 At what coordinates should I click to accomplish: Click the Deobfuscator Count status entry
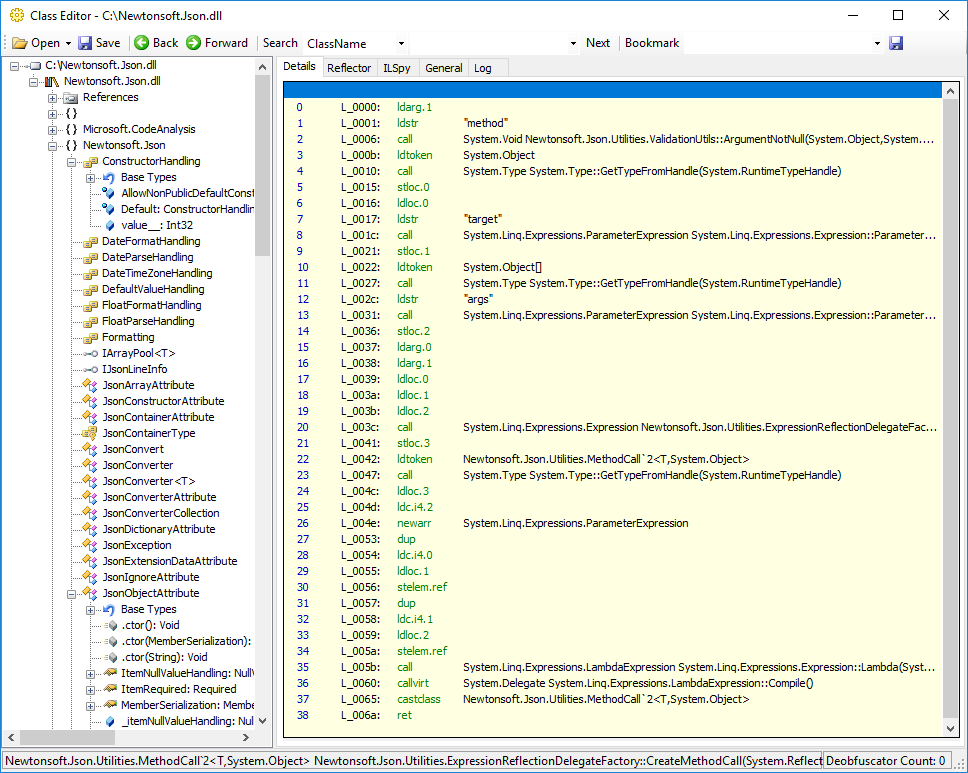(886, 761)
